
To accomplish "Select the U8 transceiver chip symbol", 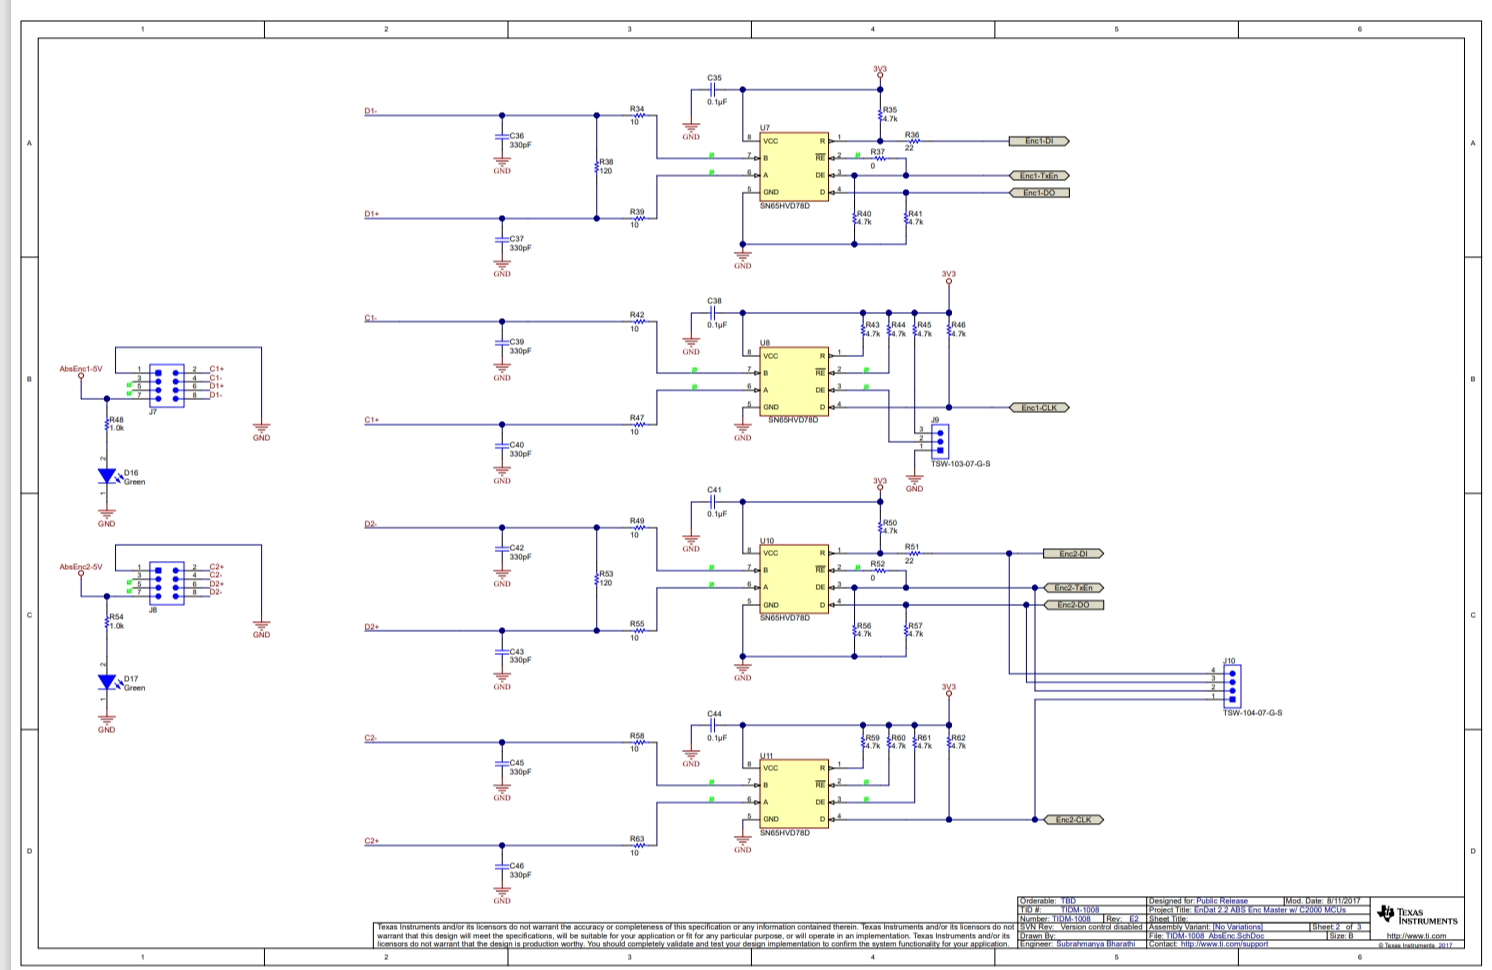I will tap(793, 382).
